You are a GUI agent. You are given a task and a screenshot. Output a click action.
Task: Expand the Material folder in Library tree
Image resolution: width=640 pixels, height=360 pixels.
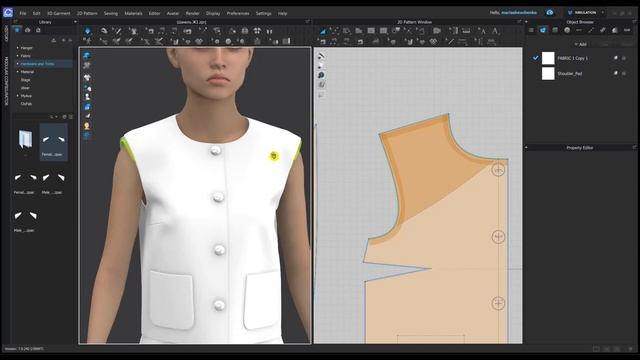pyautogui.click(x=18, y=71)
